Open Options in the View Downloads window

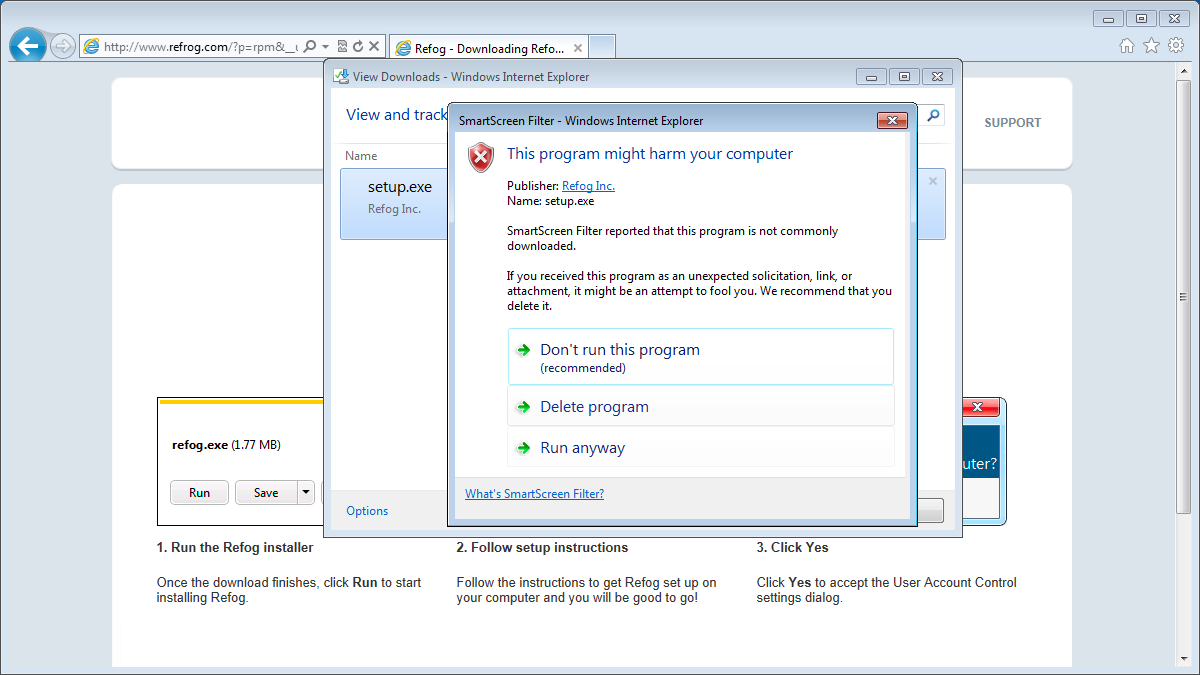coord(367,511)
